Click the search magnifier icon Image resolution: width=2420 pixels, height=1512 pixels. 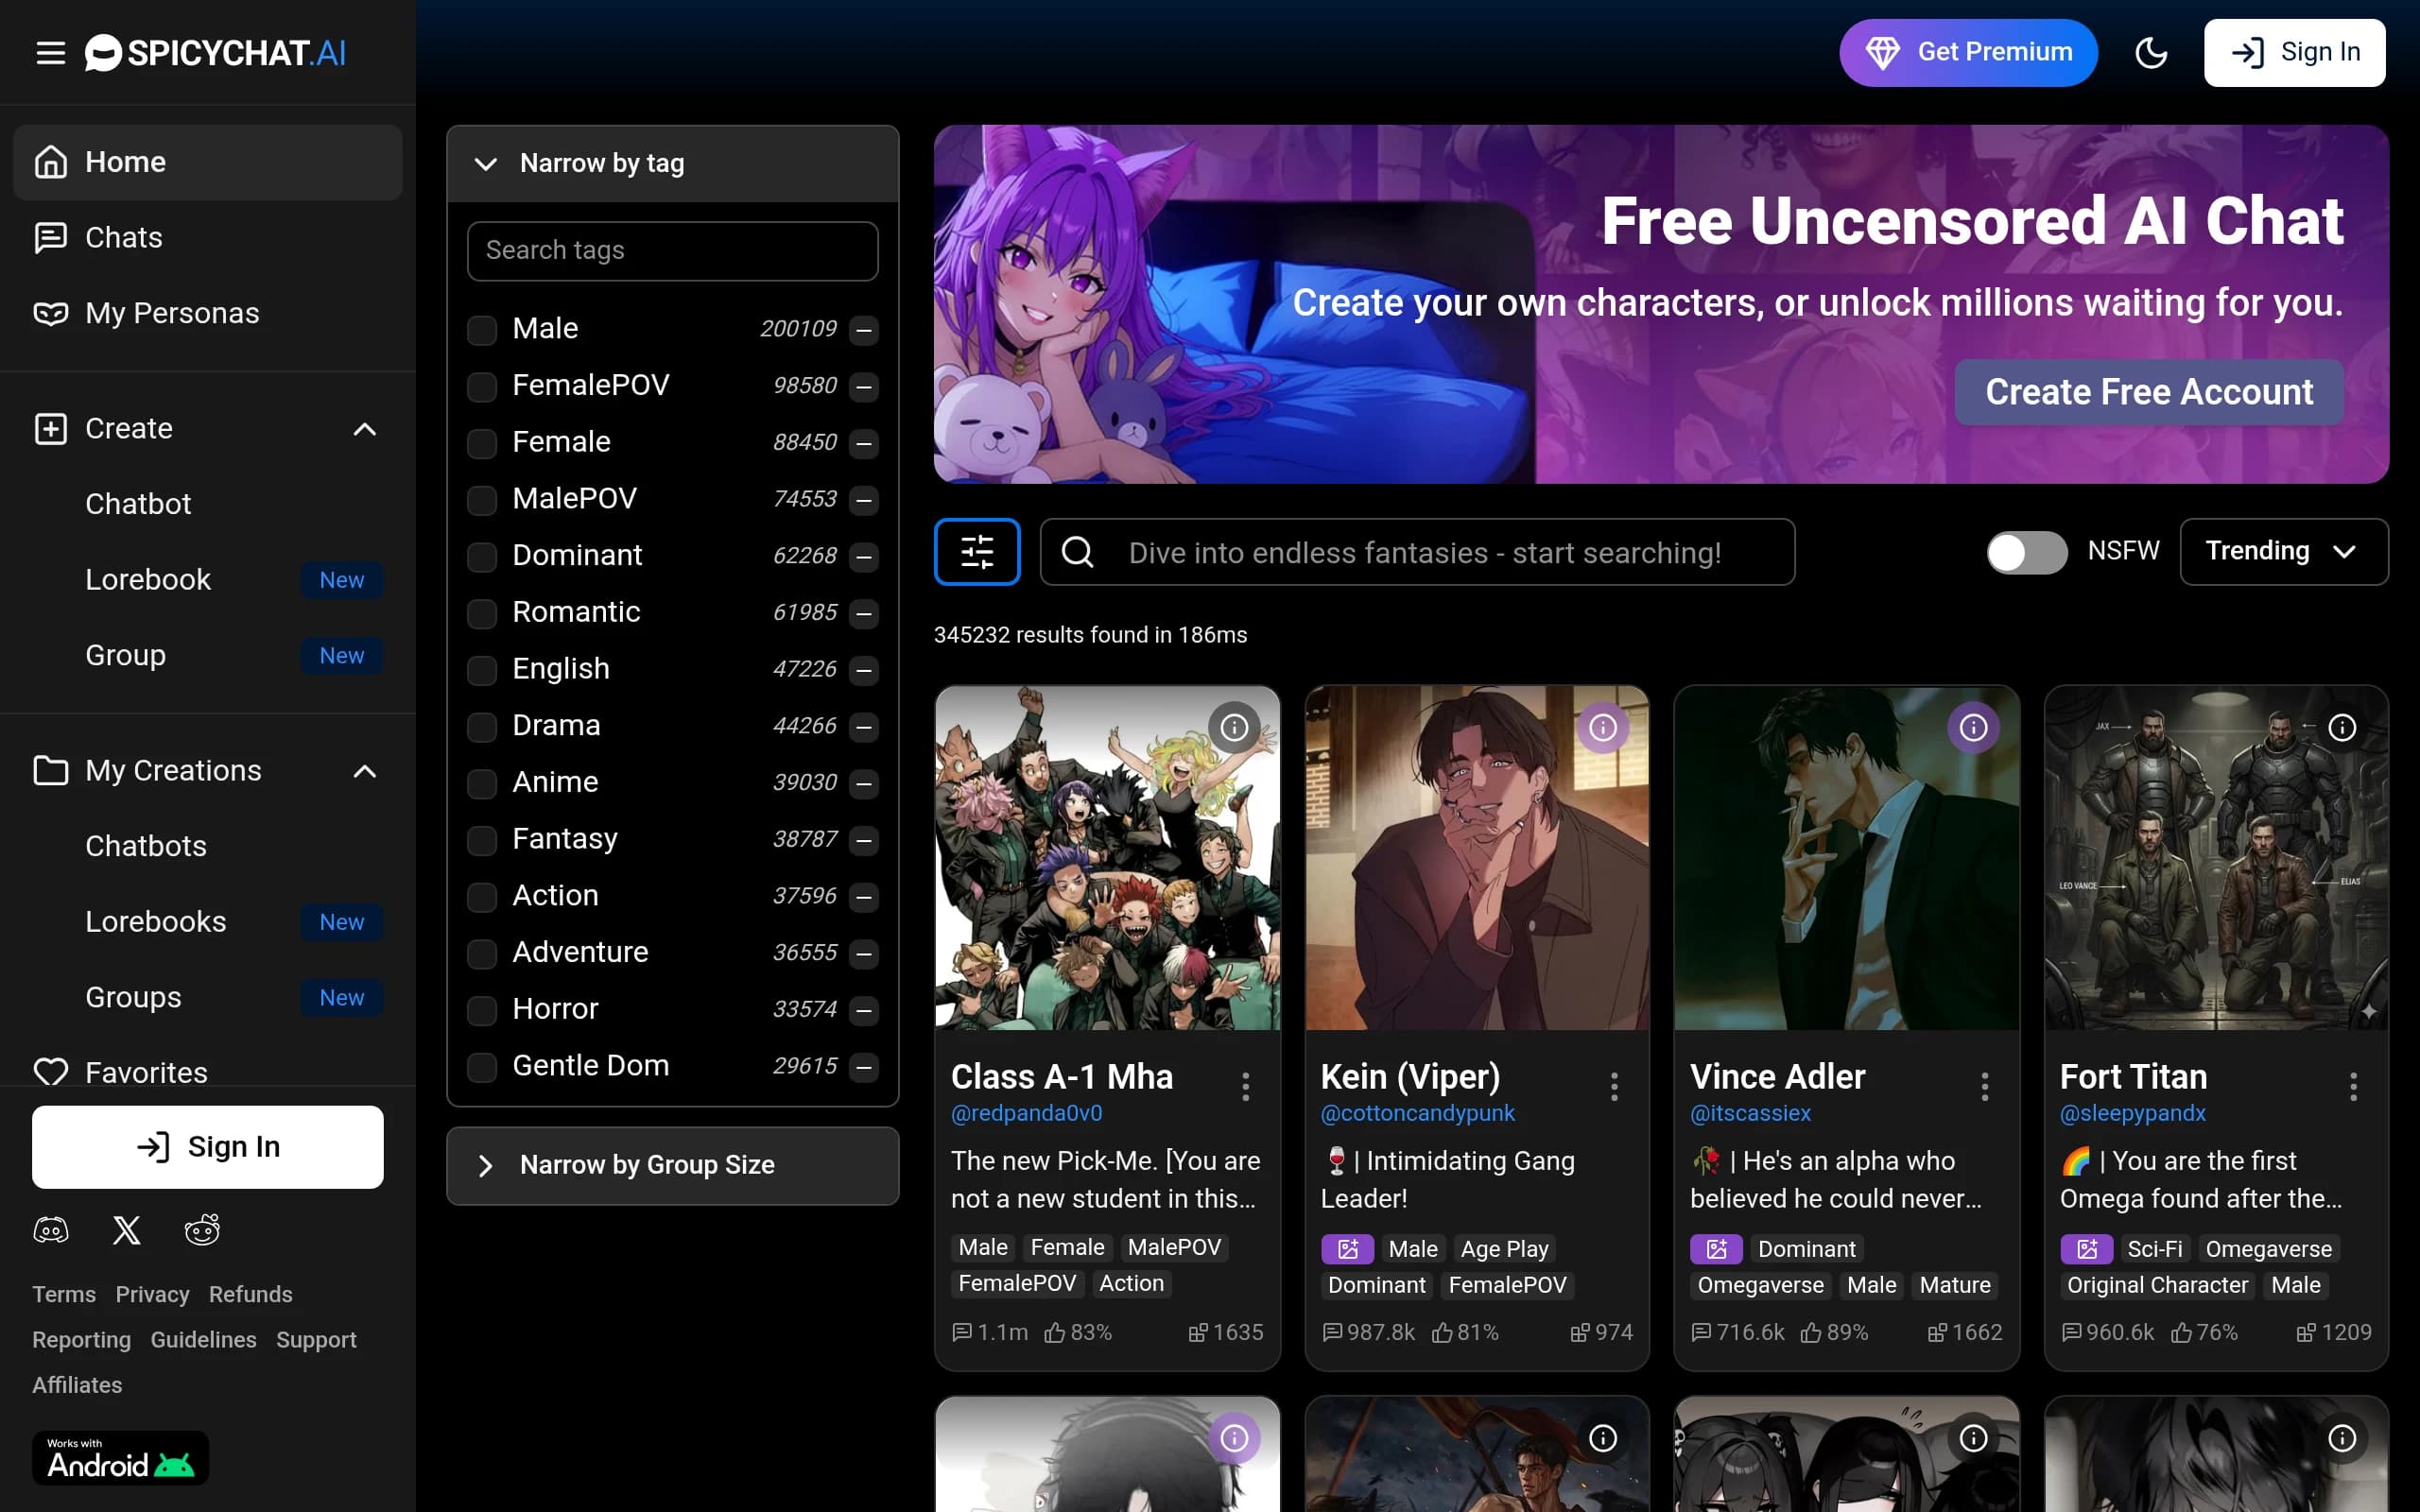pyautogui.click(x=1077, y=552)
